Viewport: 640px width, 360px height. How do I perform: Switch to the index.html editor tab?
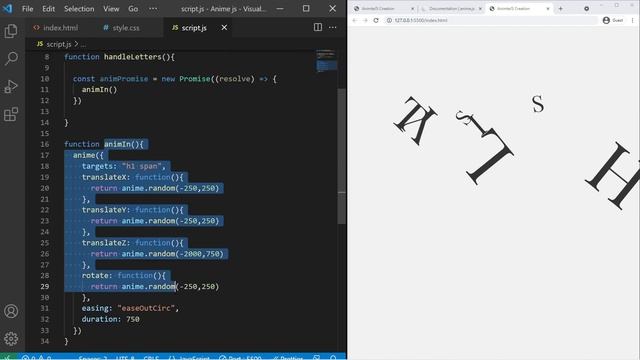point(56,28)
